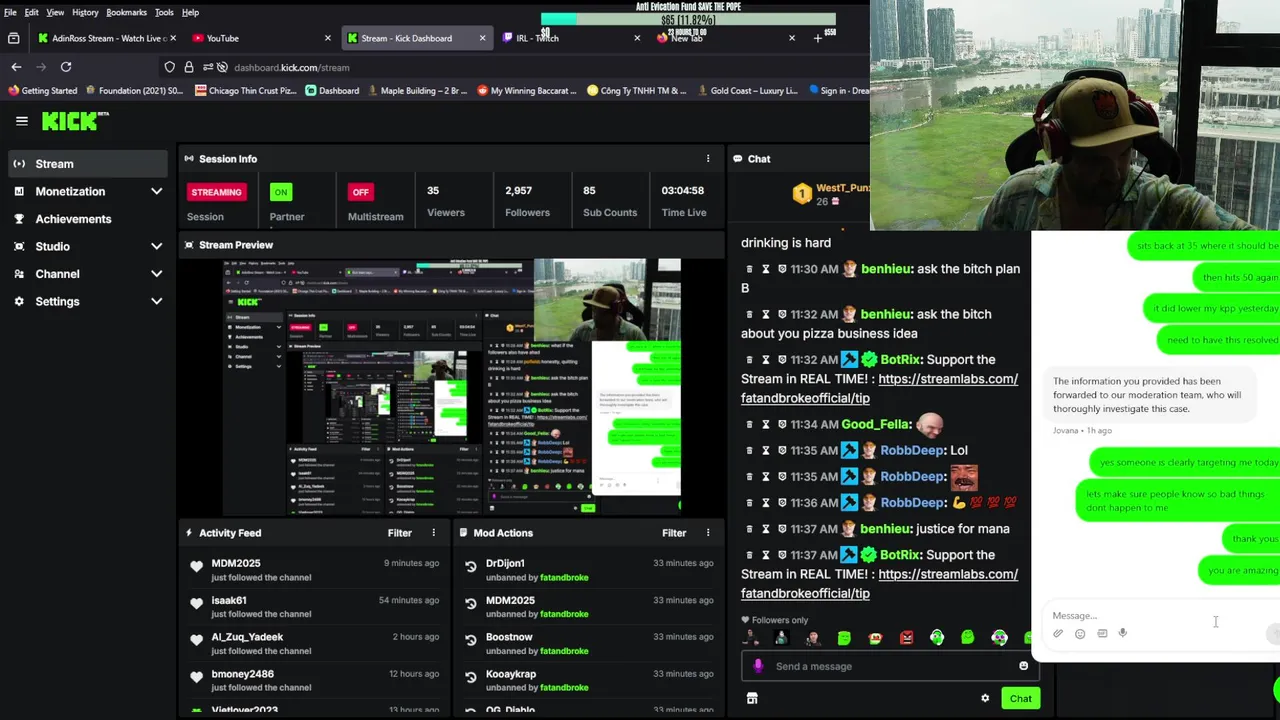This screenshot has width=1280, height=720.
Task: Open chat settings gear icon
Action: [x=985, y=699]
